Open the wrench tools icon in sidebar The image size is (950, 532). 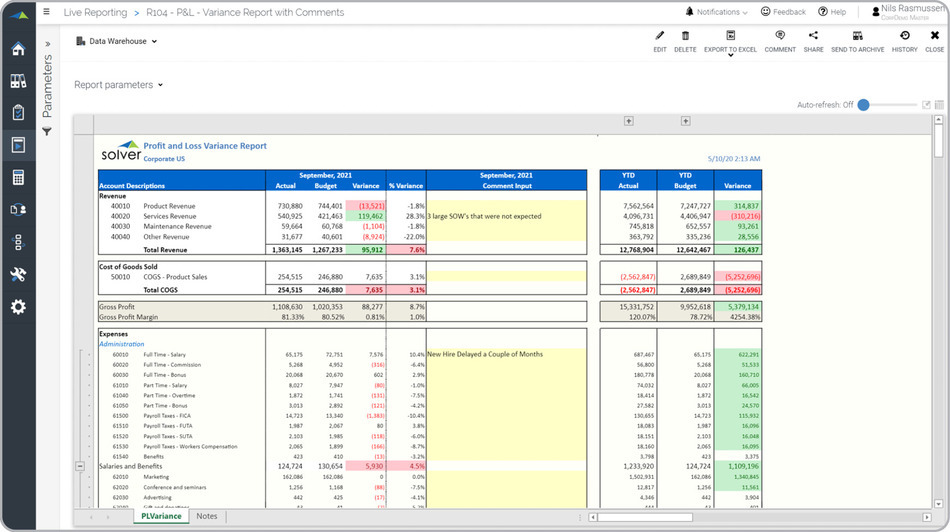click(17, 274)
